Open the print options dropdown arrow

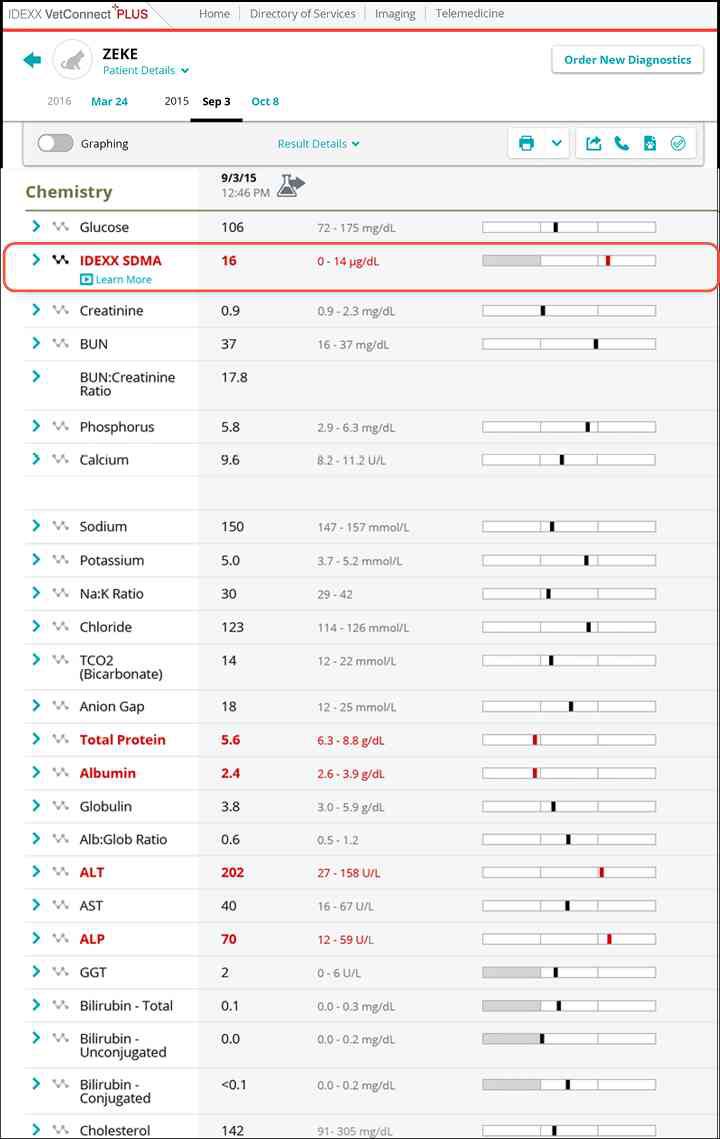pyautogui.click(x=557, y=144)
